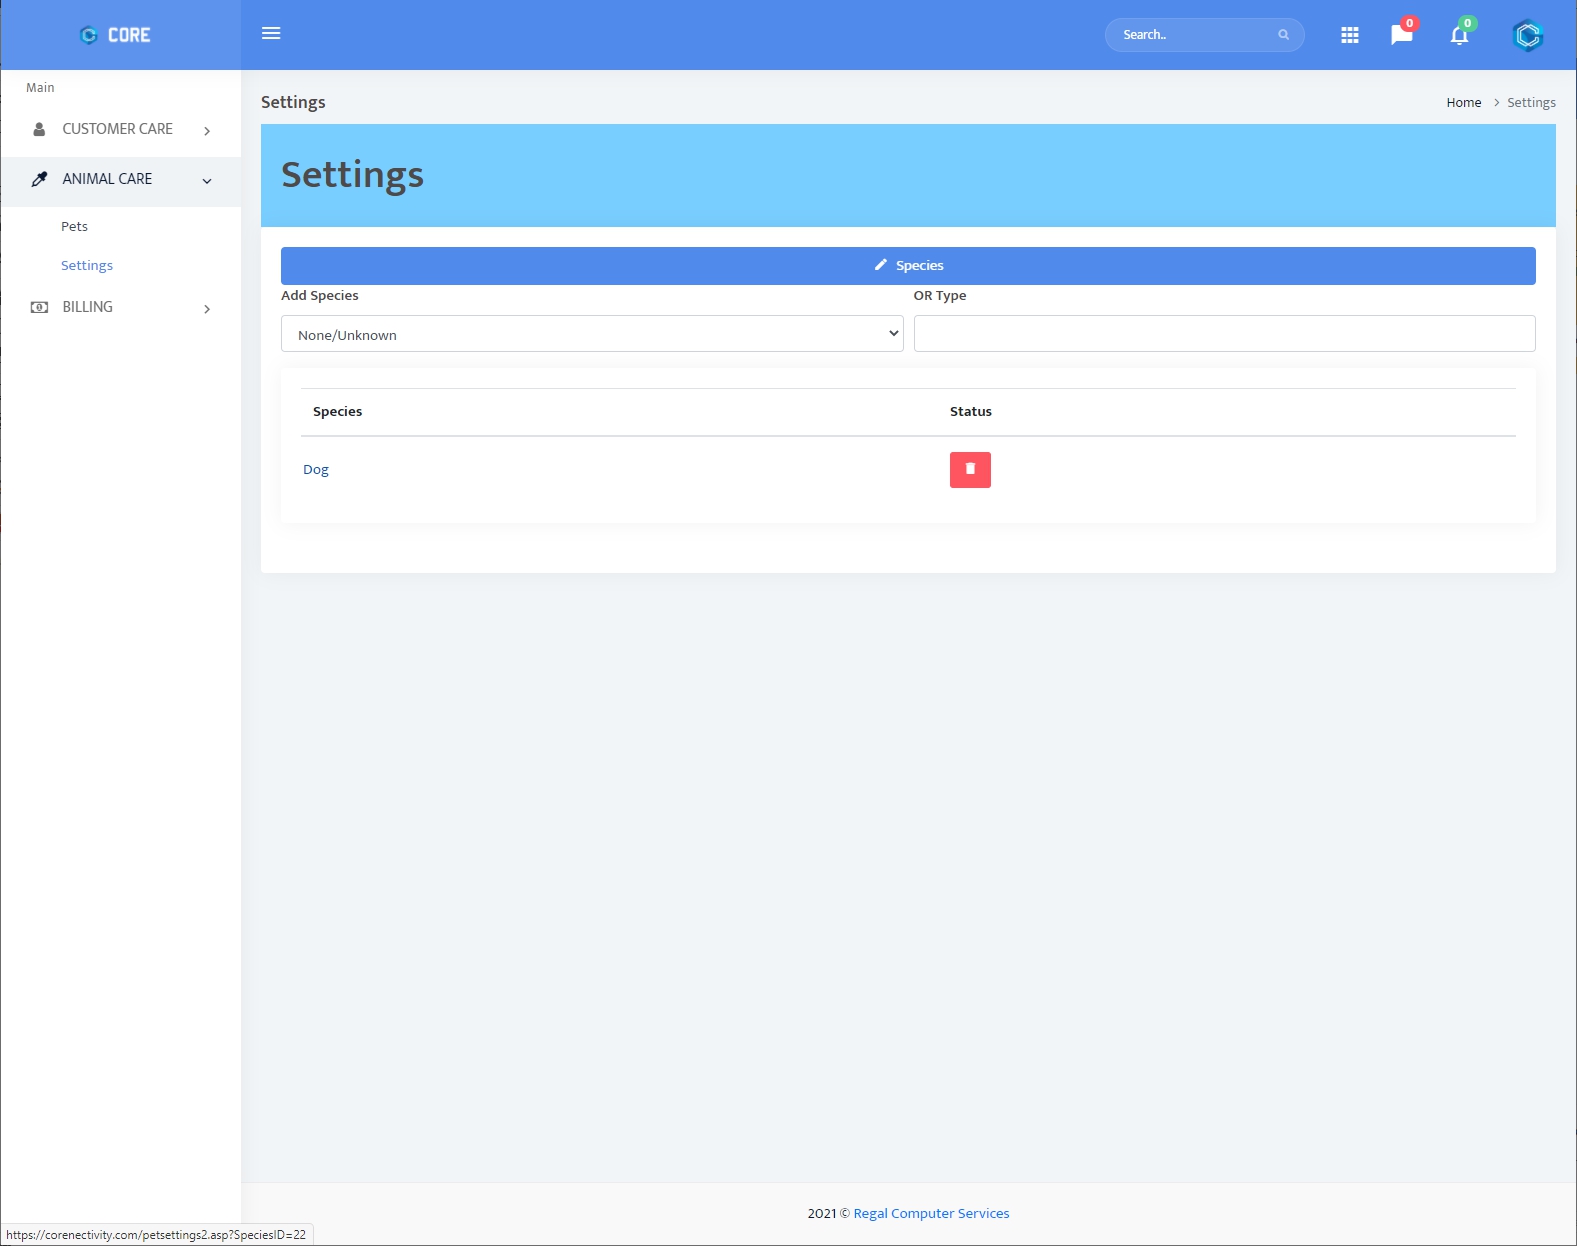The width and height of the screenshot is (1577, 1246).
Task: Open Regal Computer Services link
Action: click(x=931, y=1213)
